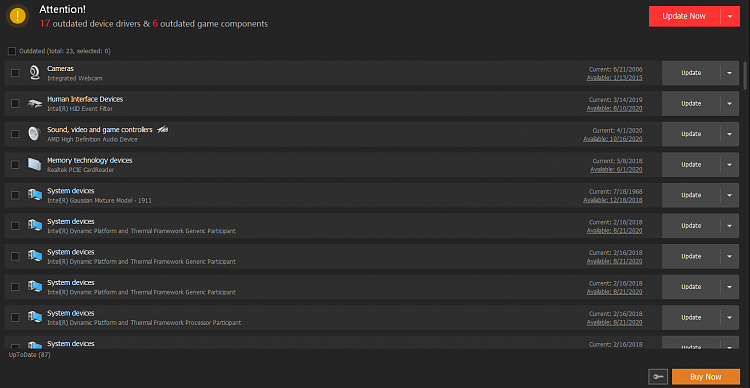Screen dimensions: 750x388
Task: Expand the Update dropdown for Human Interface Devices
Action: (729, 103)
